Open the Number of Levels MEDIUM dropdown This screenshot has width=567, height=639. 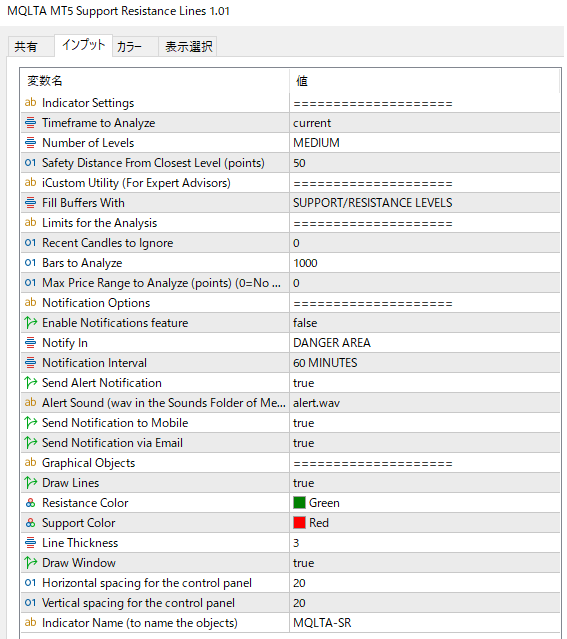[424, 143]
